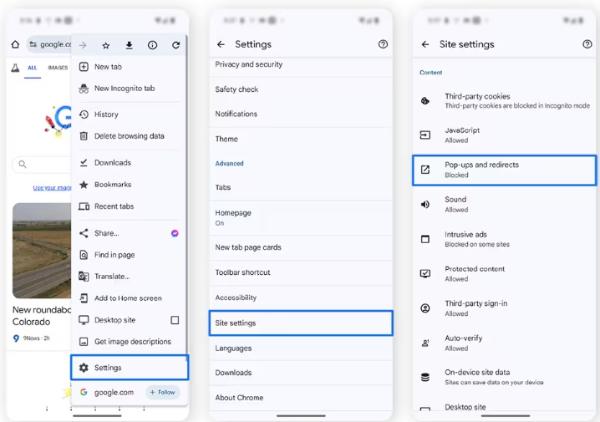The width and height of the screenshot is (600, 422).
Task: Select Delete browsing data menu entry
Action: point(129,136)
